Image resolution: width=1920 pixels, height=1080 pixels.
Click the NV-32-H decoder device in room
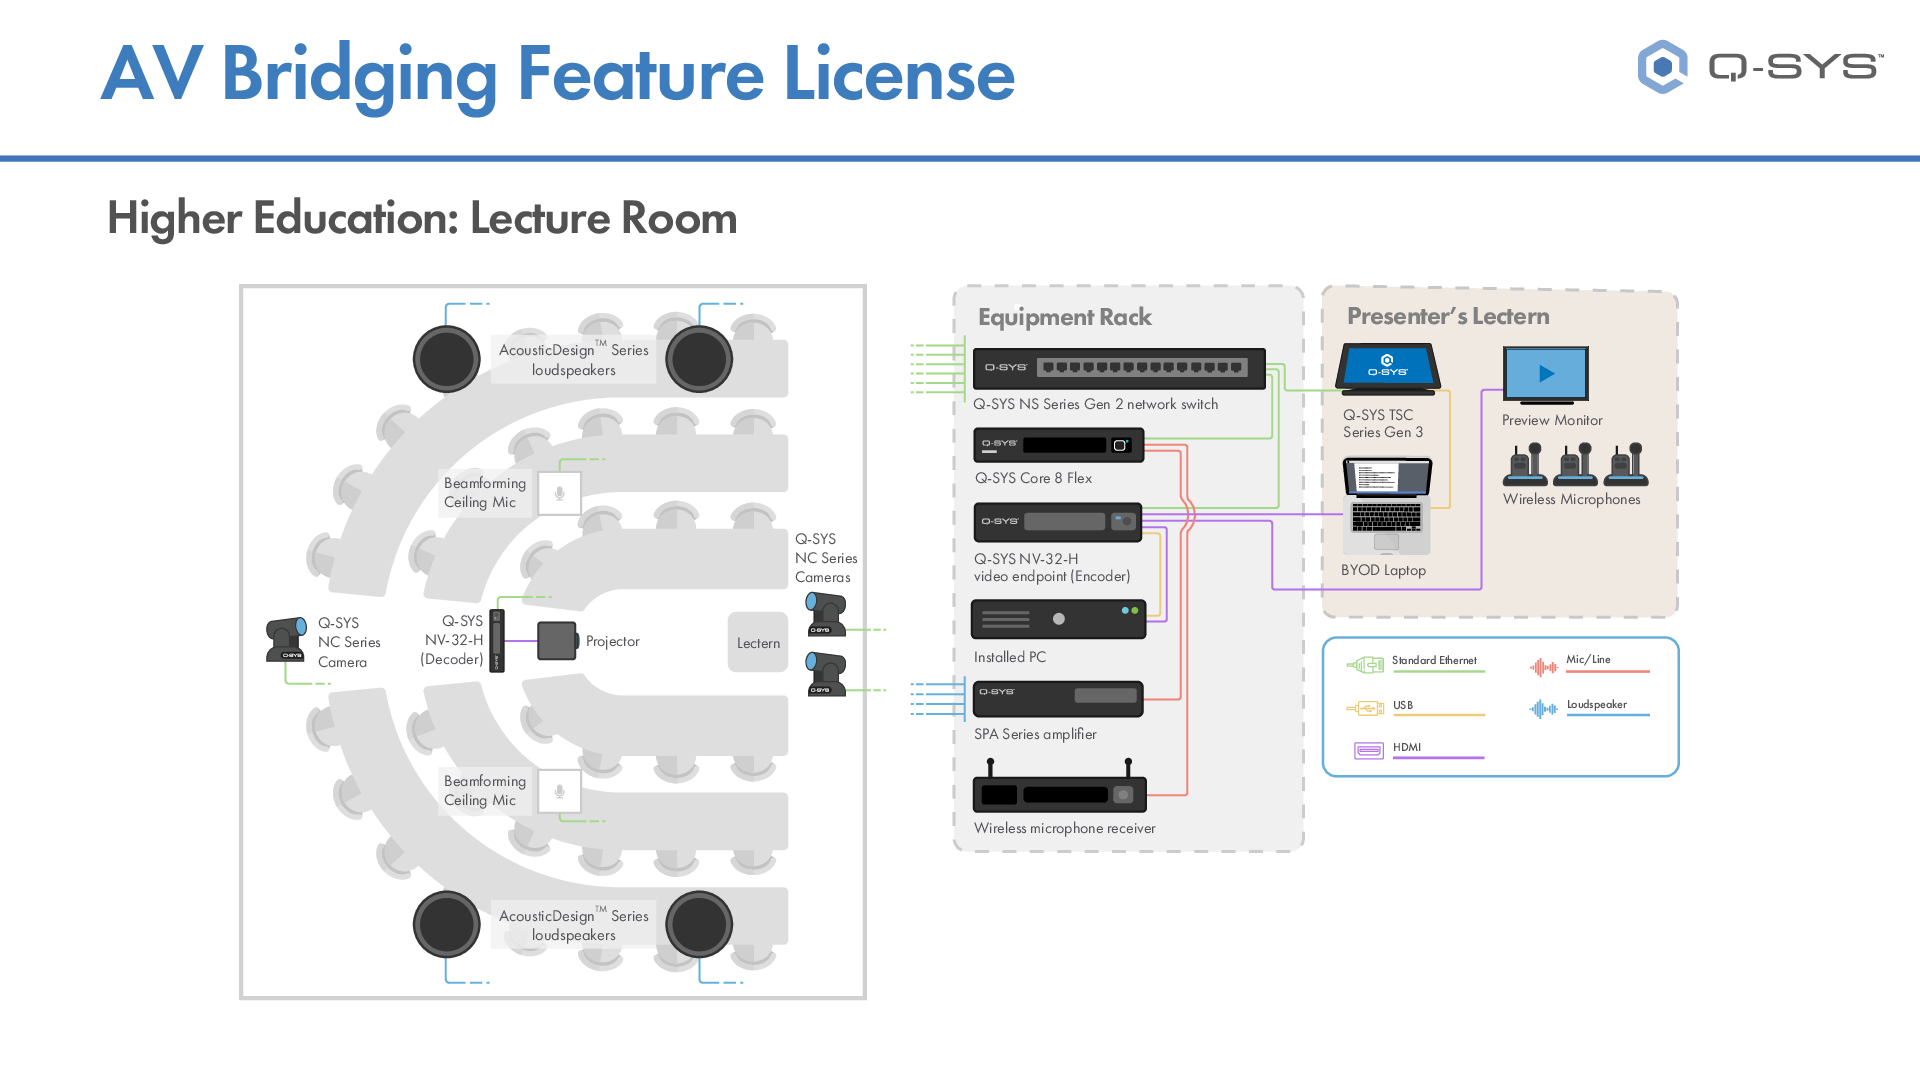click(497, 641)
